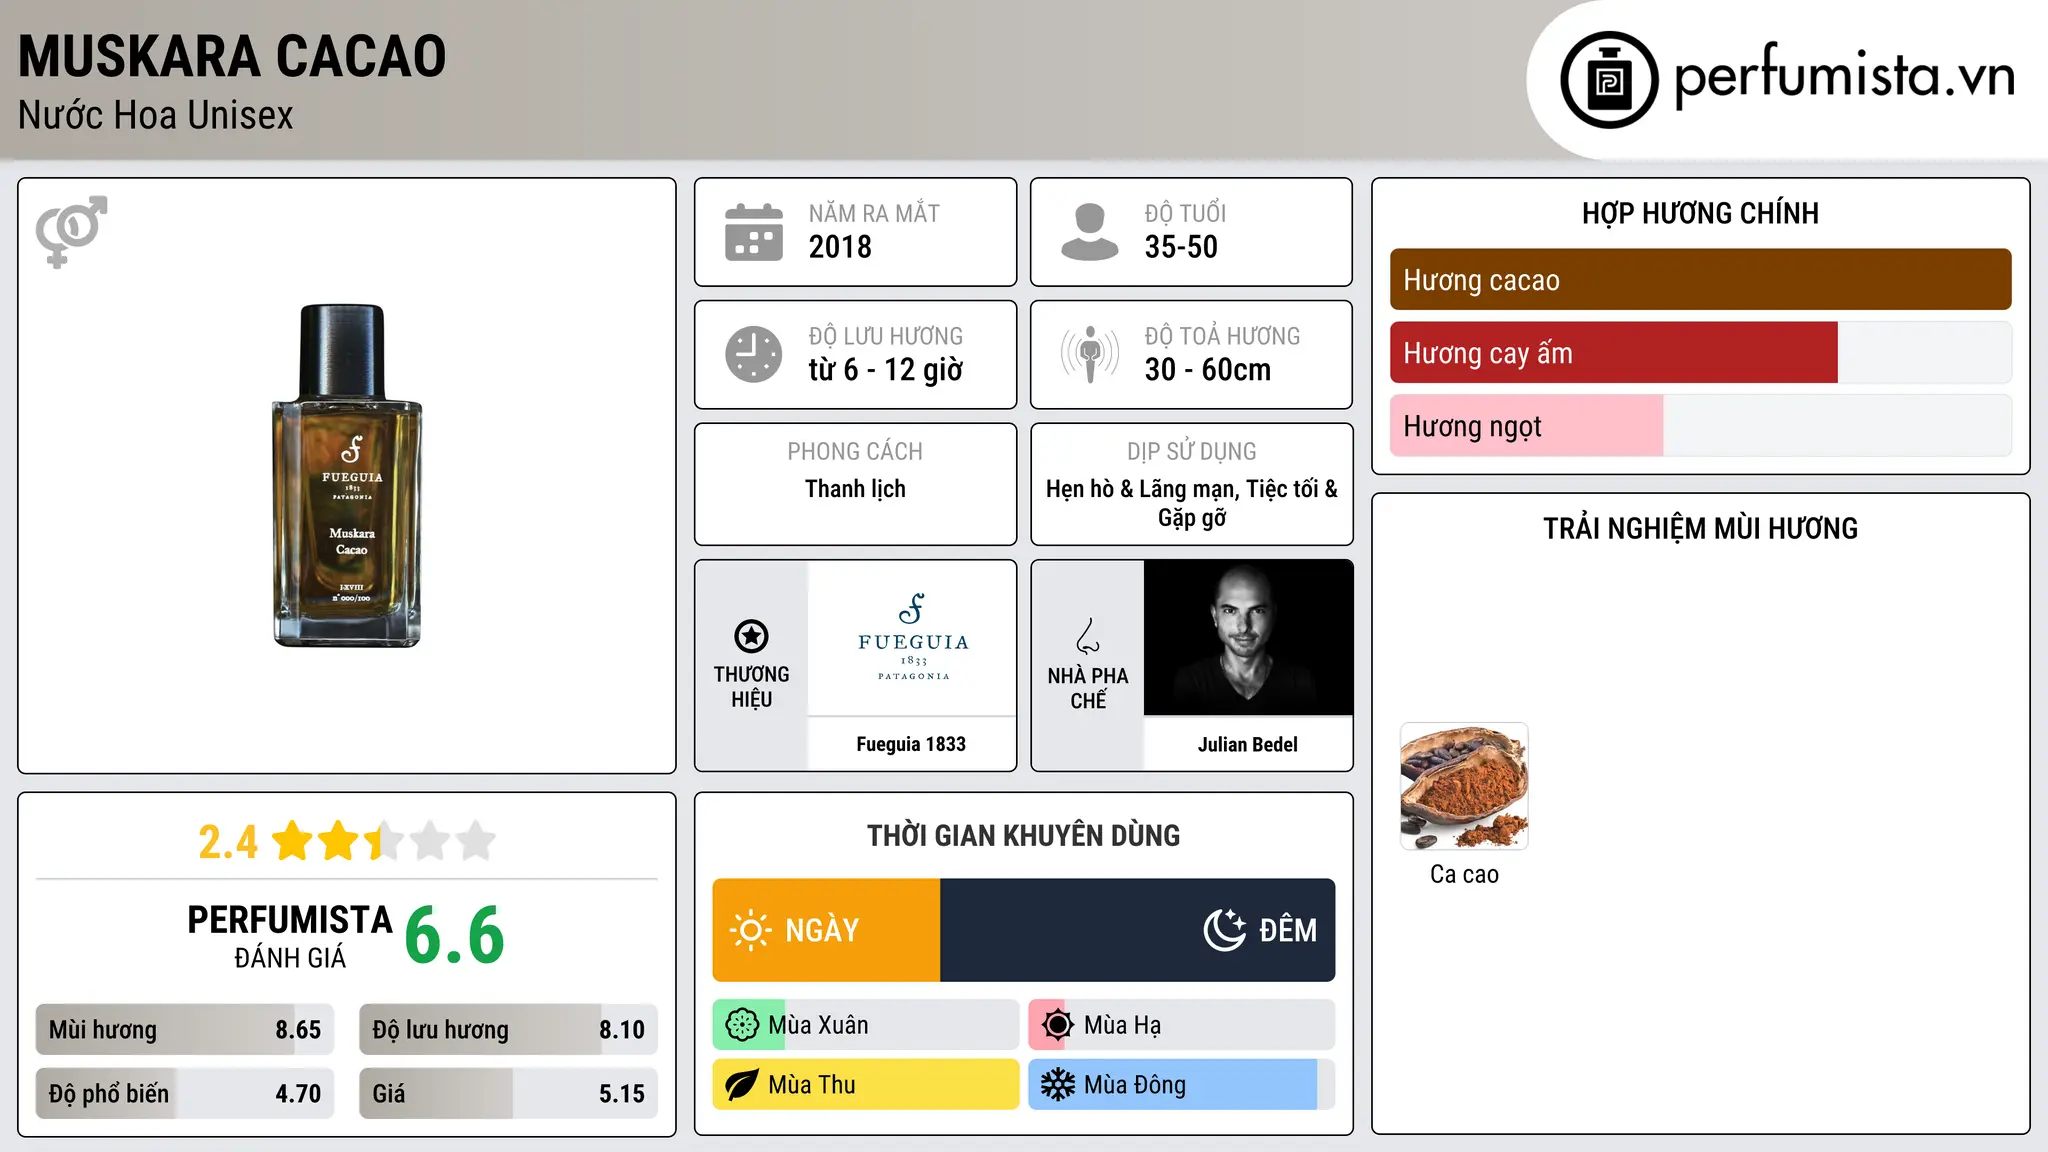
Task: Click the Thanh lịch style value
Action: [x=855, y=489]
